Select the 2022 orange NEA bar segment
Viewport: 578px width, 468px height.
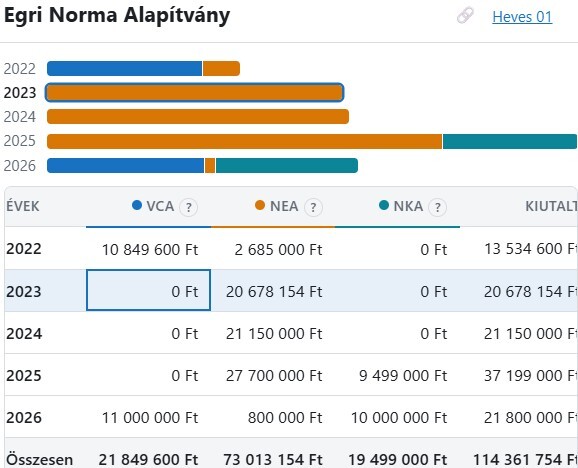222,69
